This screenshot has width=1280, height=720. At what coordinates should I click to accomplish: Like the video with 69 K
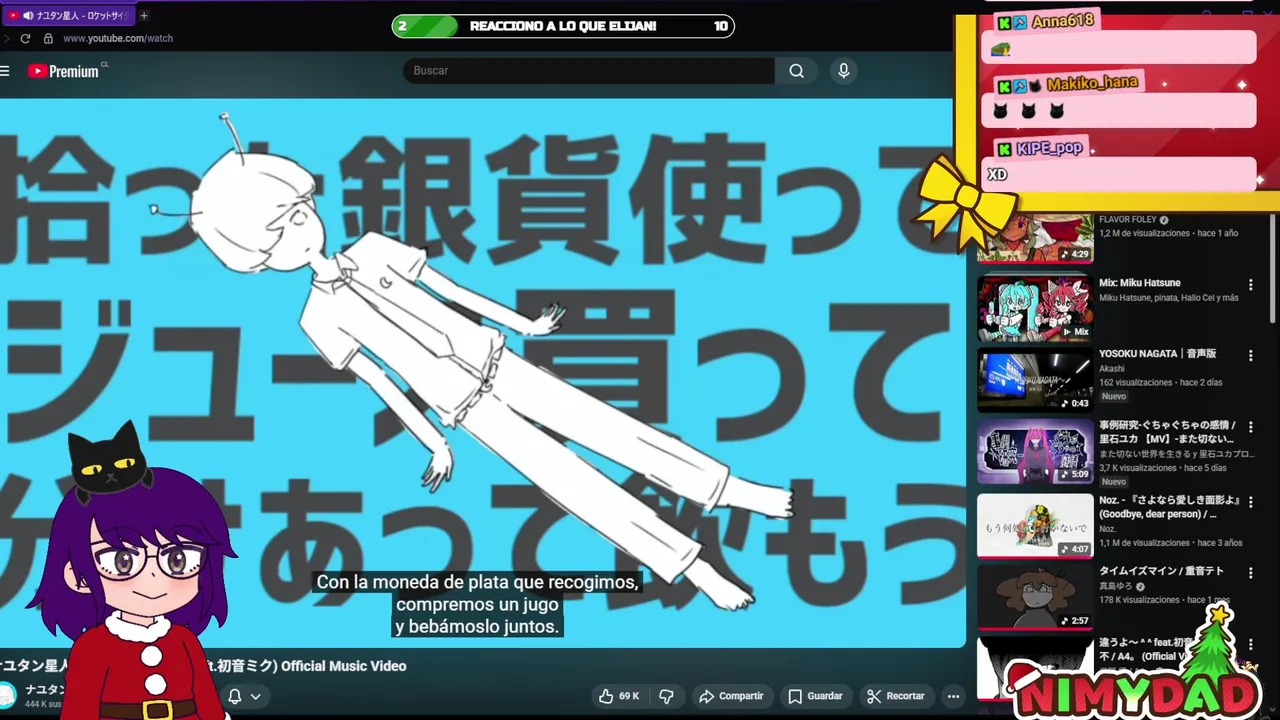pyautogui.click(x=619, y=696)
